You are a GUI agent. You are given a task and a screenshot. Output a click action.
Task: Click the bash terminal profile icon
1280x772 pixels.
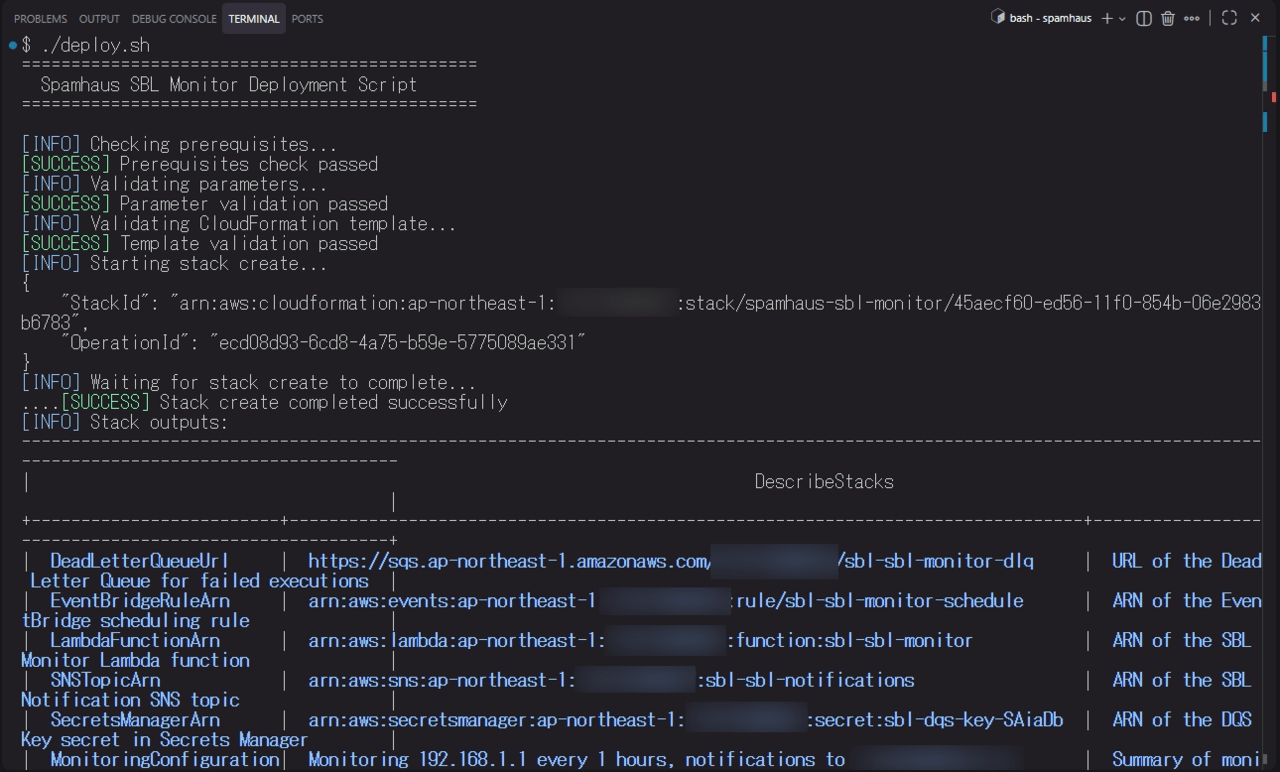[997, 18]
